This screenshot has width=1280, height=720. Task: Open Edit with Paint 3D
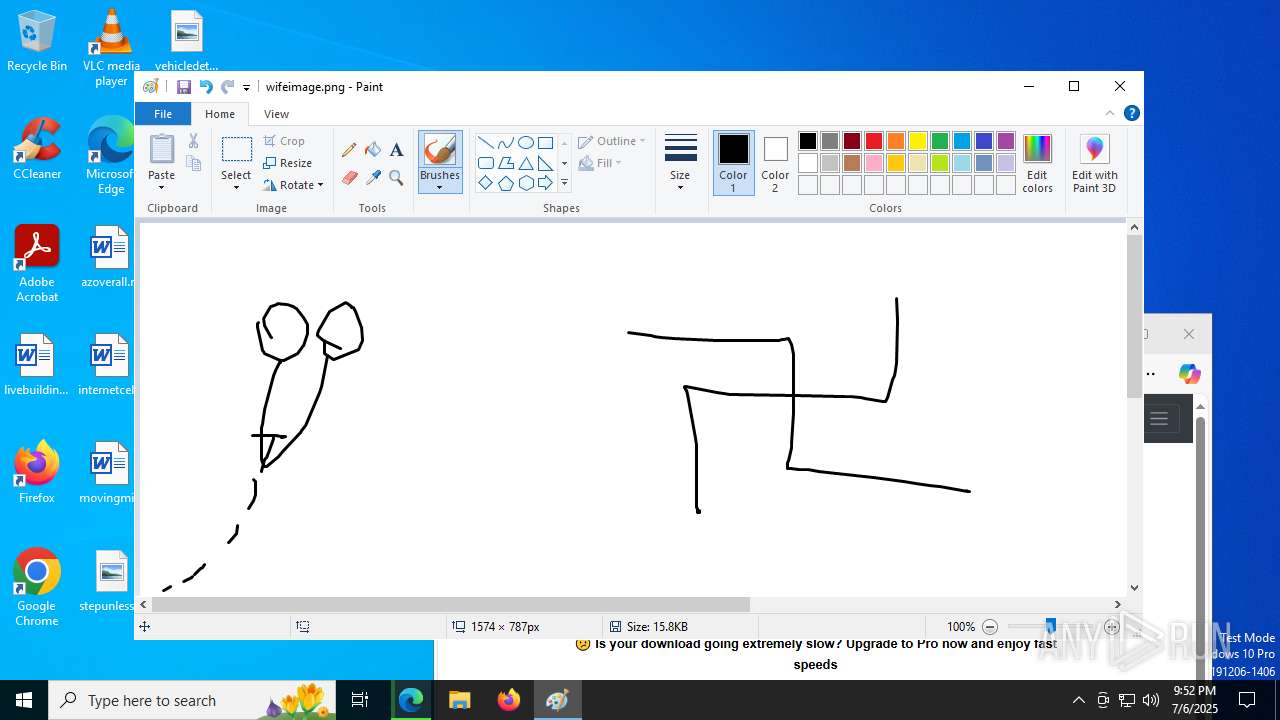coord(1094,164)
